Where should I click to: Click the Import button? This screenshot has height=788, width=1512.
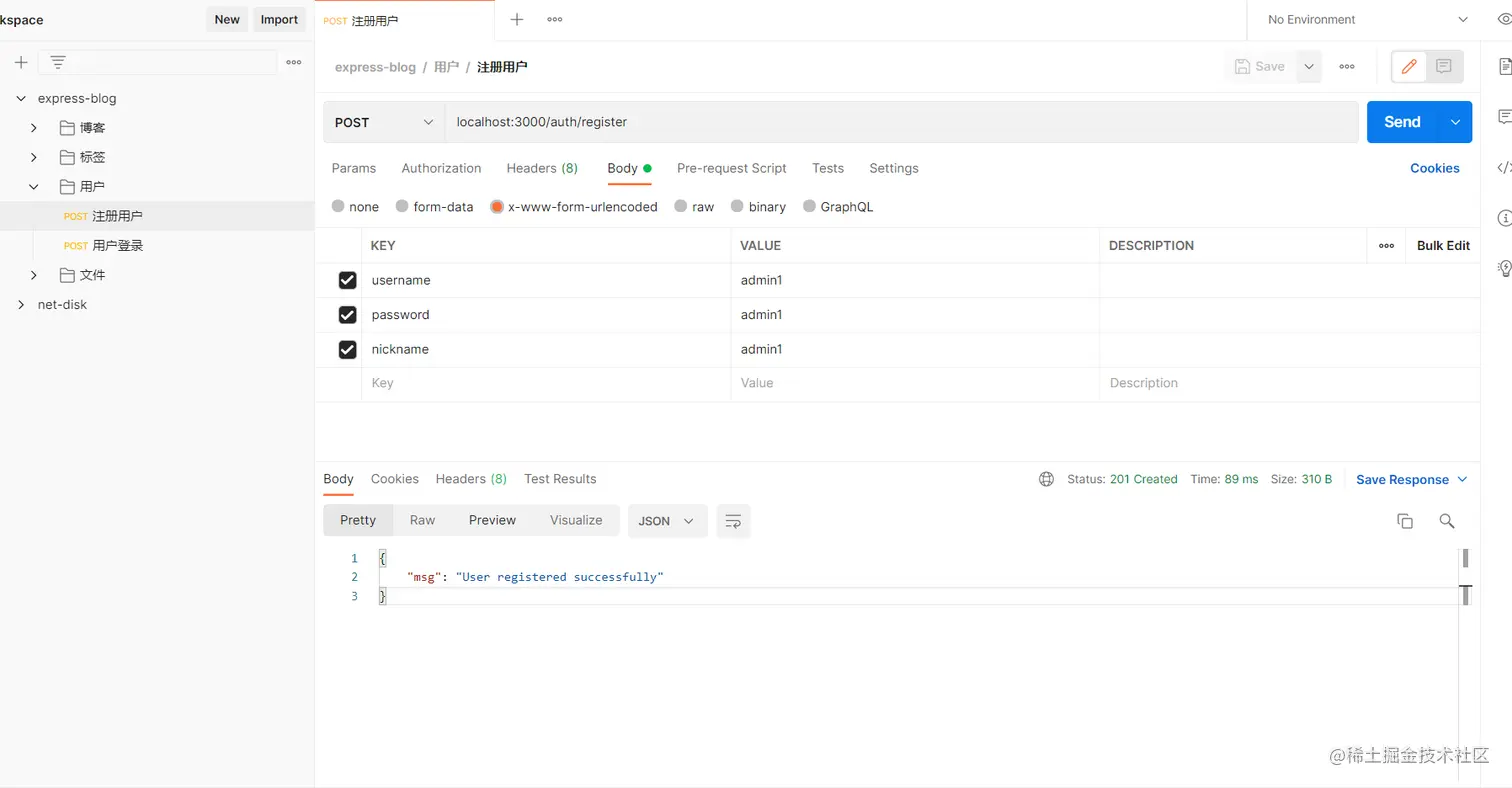(279, 19)
